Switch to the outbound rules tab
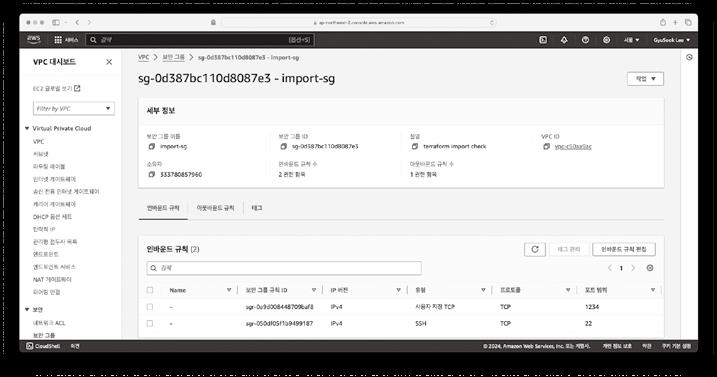The width and height of the screenshot is (717, 377). [215, 208]
